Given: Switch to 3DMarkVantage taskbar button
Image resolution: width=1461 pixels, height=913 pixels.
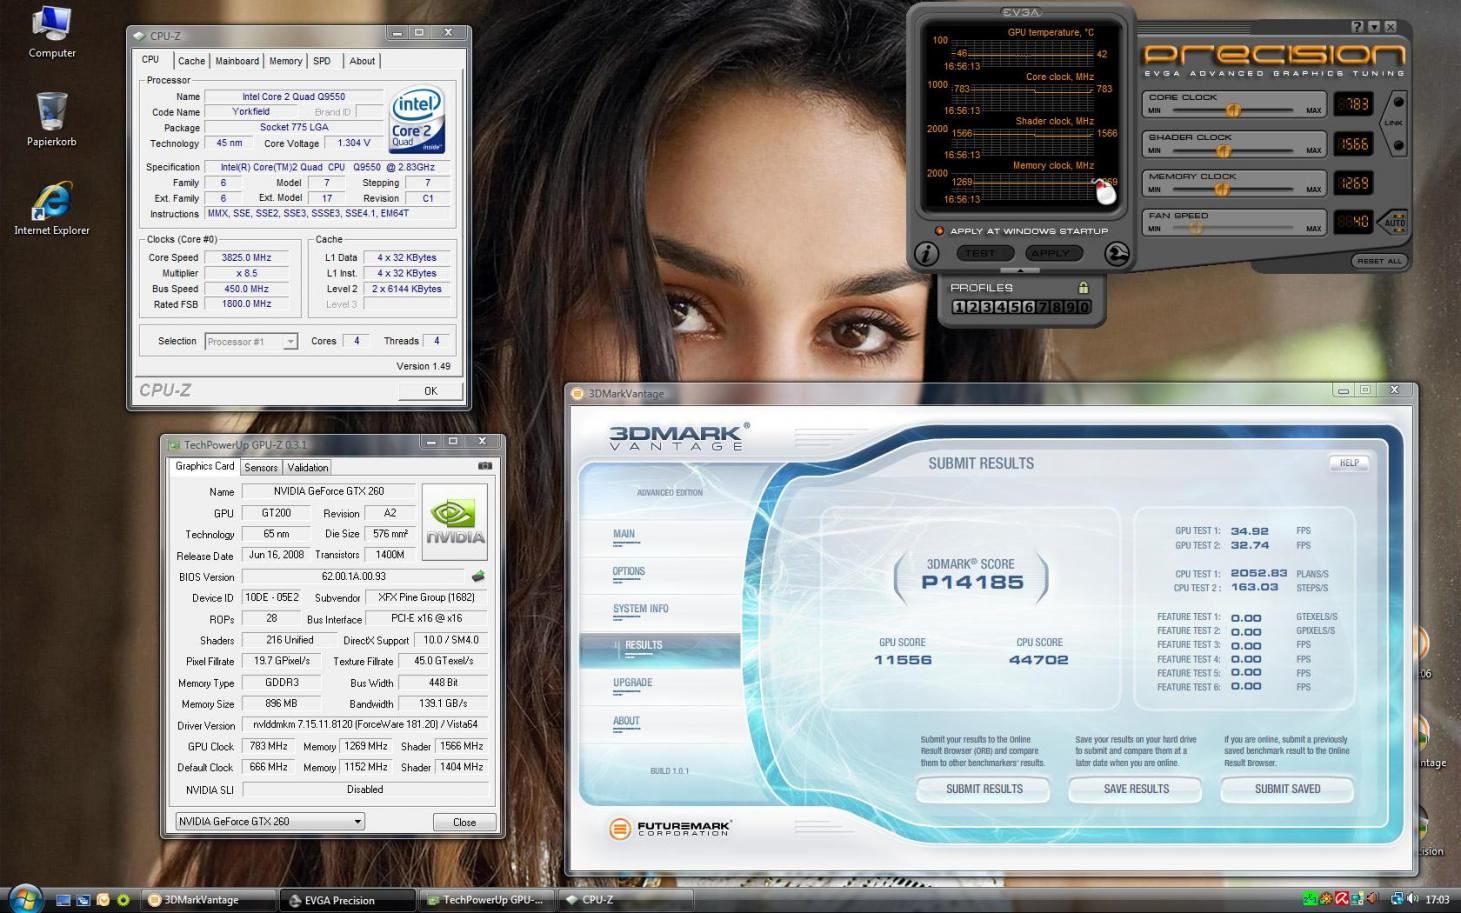Looking at the screenshot, I should tap(209, 900).
